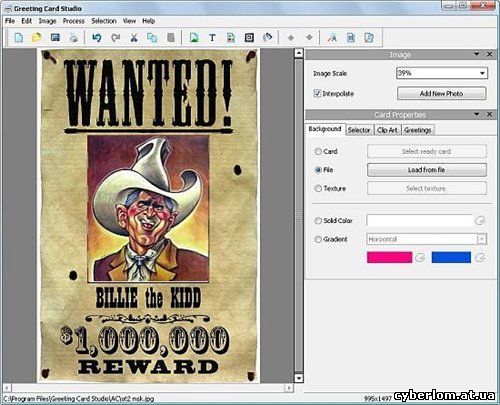This screenshot has width=500, height=405.
Task: Click the white solid color field
Action: coord(420,221)
